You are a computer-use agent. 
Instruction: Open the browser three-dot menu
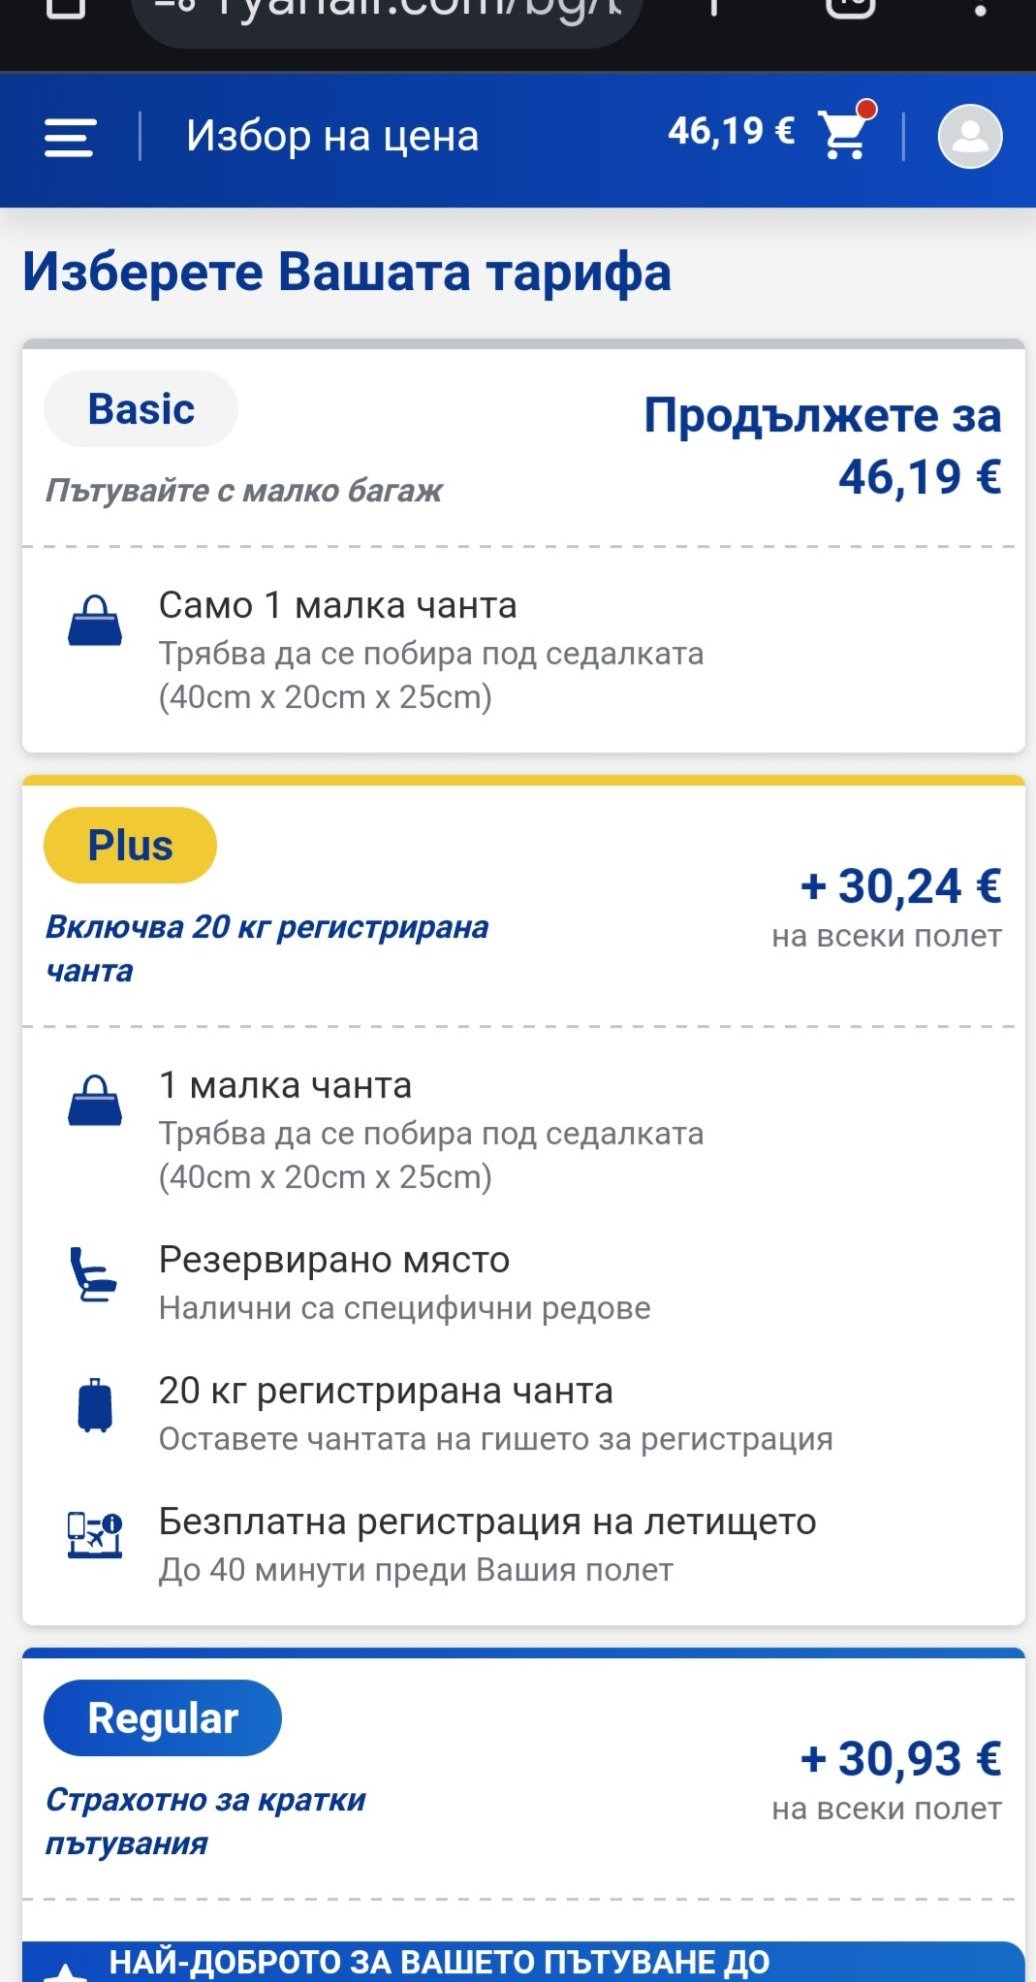980,10
